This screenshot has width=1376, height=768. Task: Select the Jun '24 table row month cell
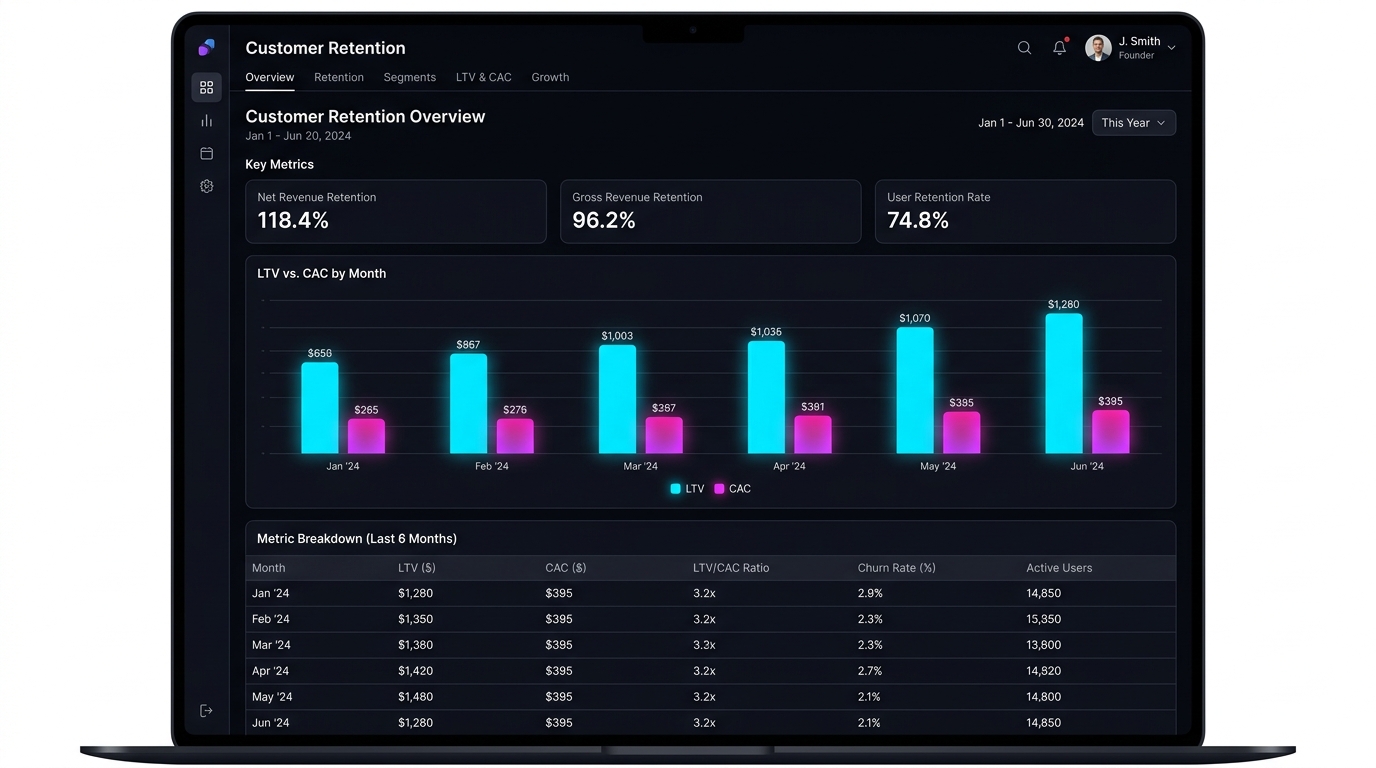point(270,723)
